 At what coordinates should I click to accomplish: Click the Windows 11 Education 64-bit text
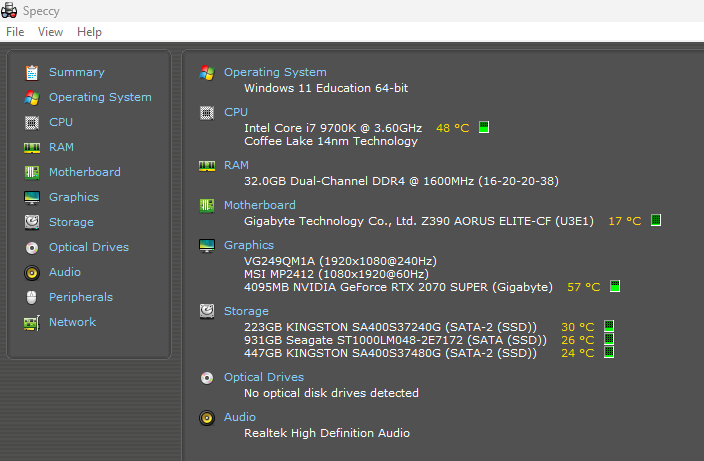point(326,88)
